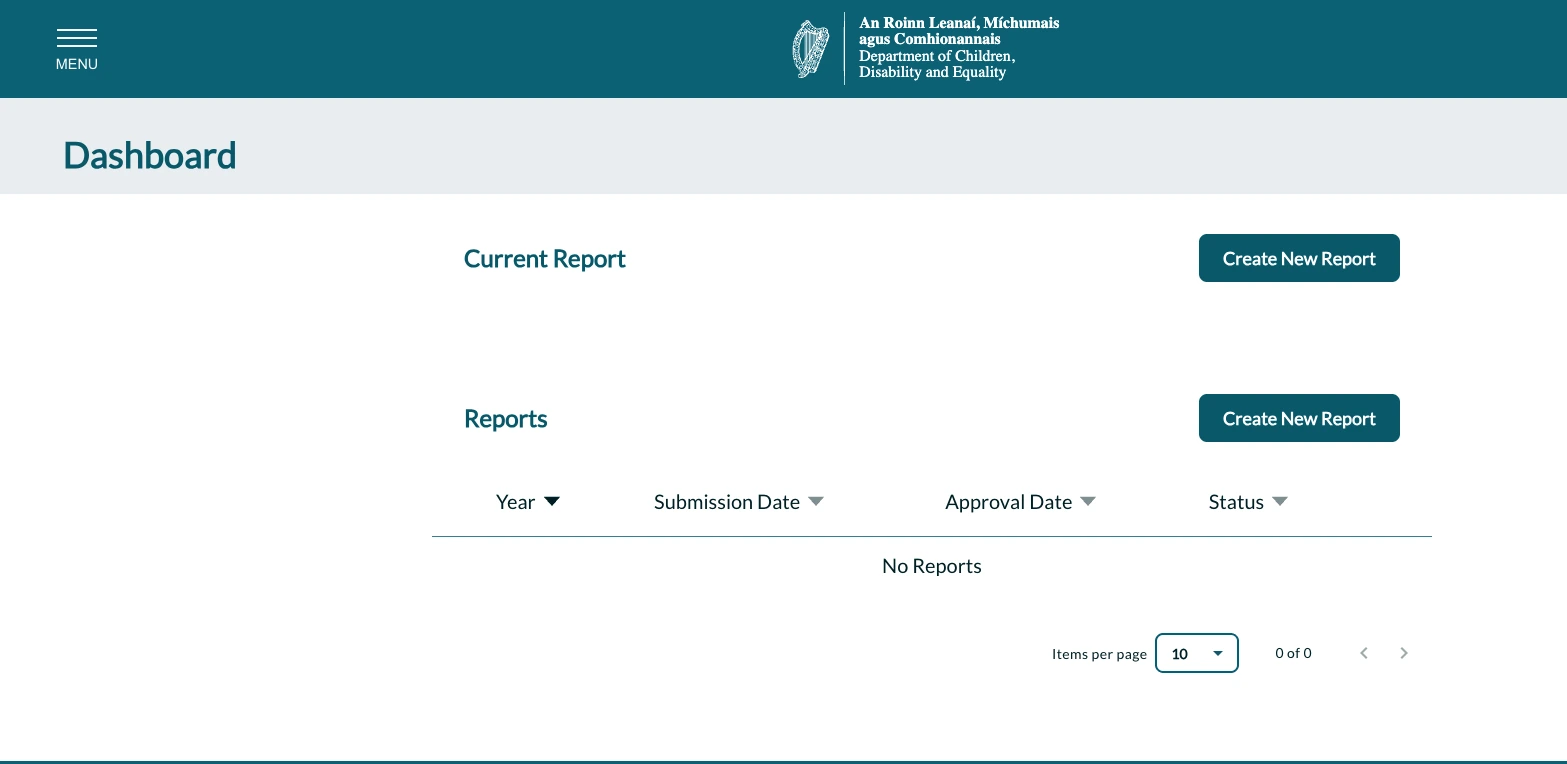Click the Items per page label

coord(1099,654)
